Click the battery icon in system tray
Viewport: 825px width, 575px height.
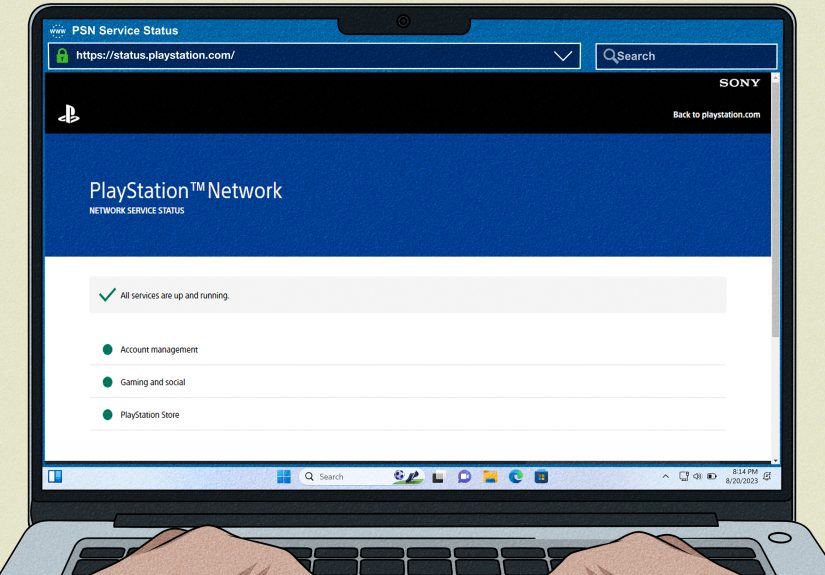point(712,477)
